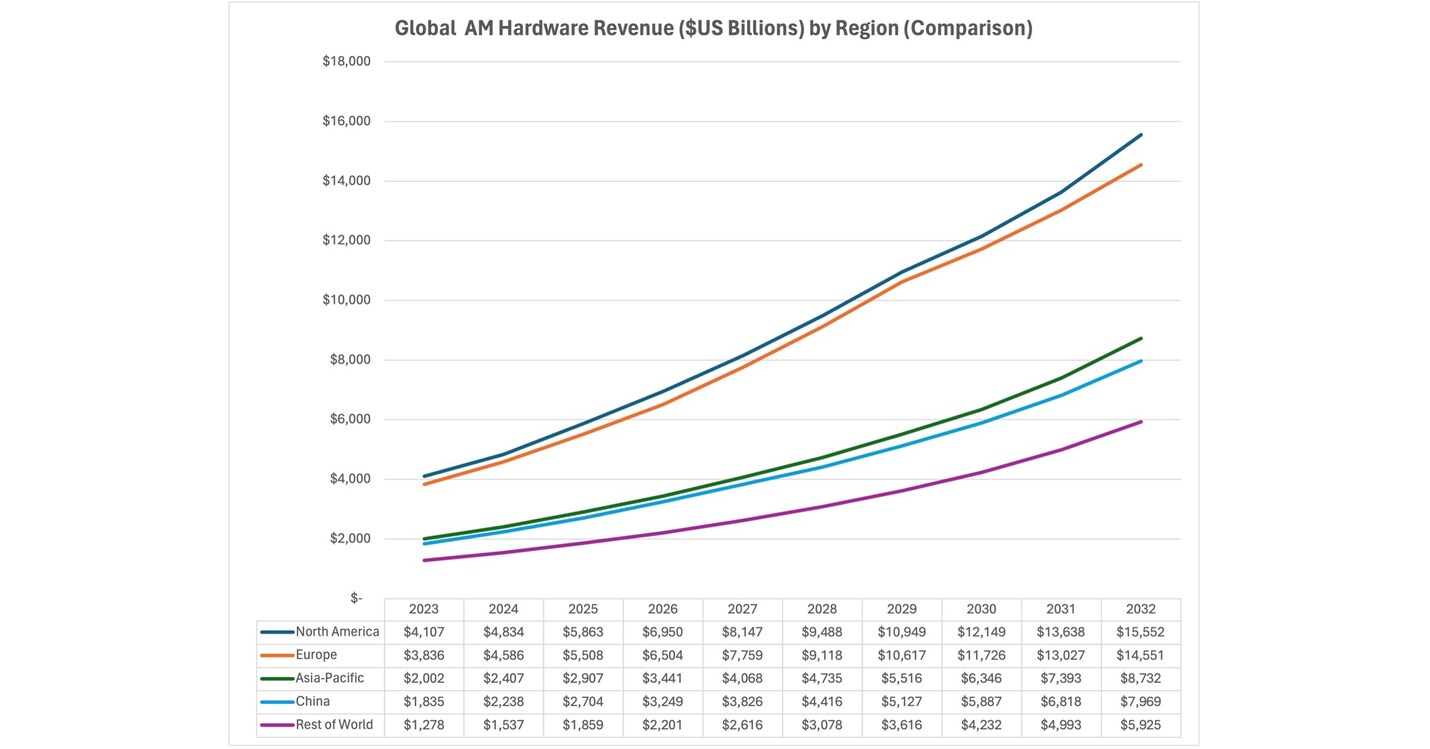Click China 2030 value $5,887
The height and width of the screenshot is (749, 1430).
(981, 702)
